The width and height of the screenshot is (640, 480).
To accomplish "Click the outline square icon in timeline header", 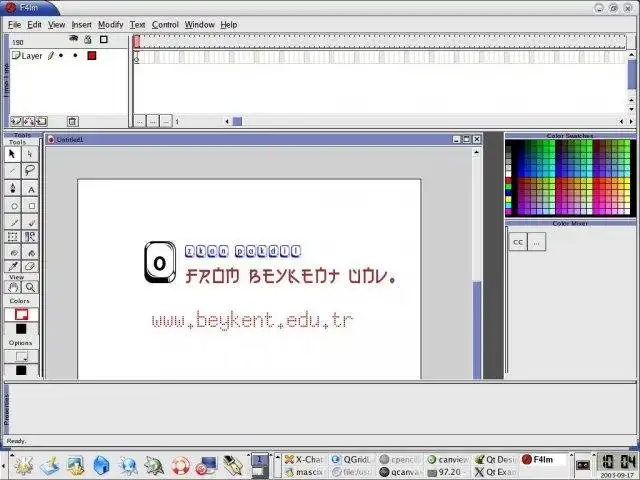I will 104,40.
